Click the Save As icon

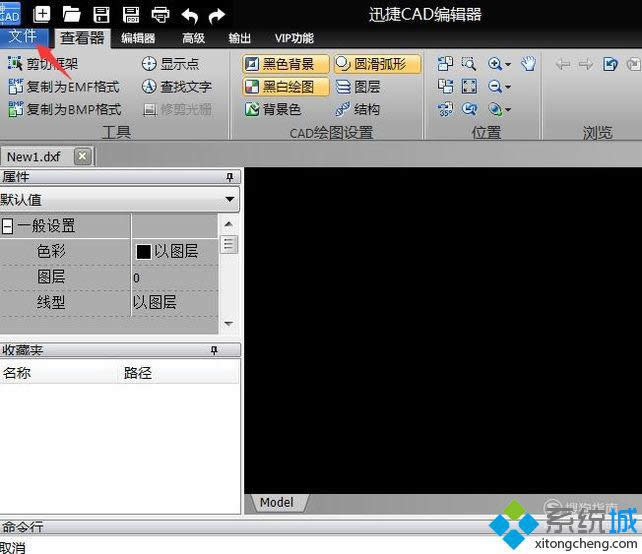pos(131,15)
